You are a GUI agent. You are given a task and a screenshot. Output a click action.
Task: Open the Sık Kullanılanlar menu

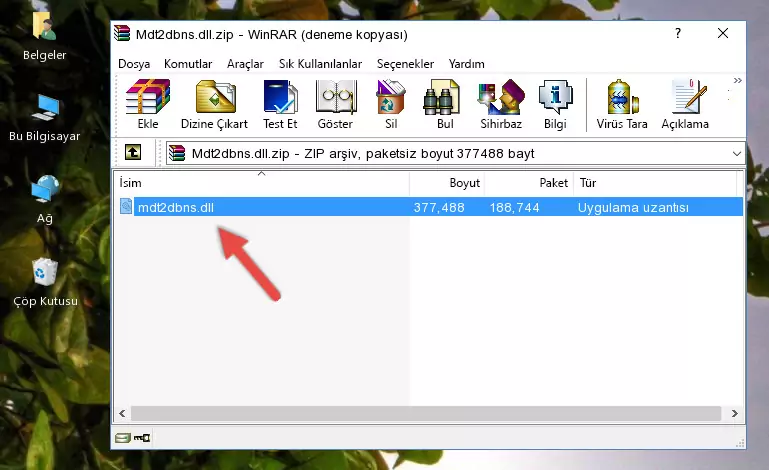(320, 64)
